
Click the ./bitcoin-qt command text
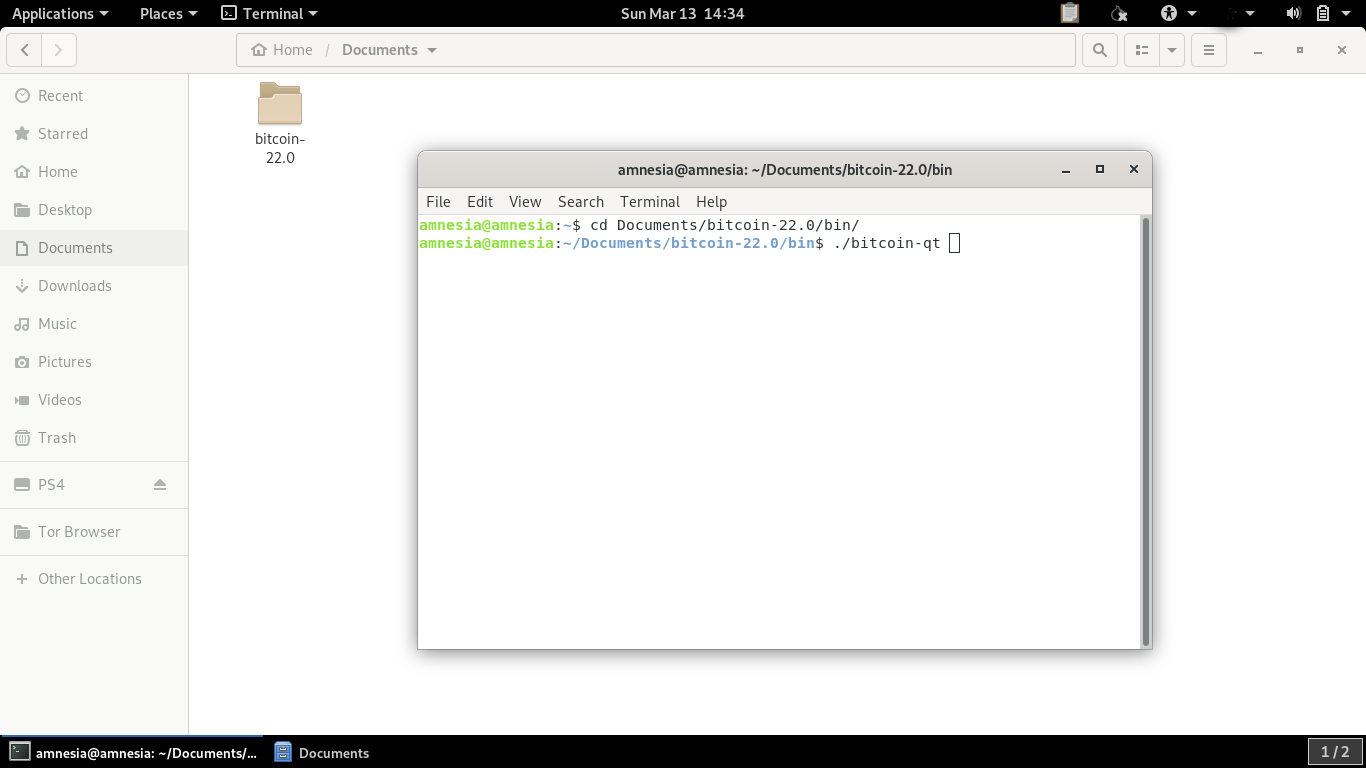887,243
